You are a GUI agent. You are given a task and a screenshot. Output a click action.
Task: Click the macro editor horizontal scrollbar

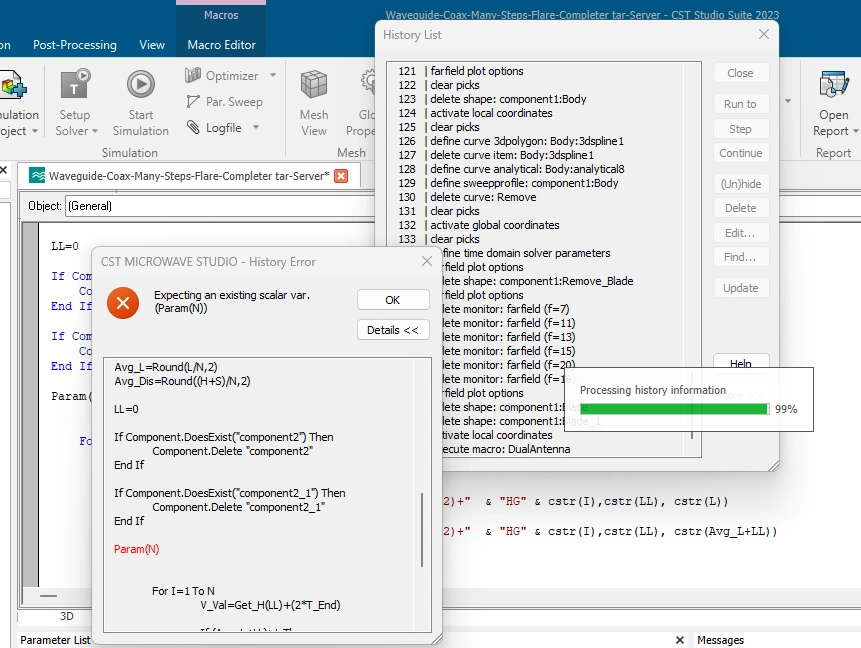[48, 595]
